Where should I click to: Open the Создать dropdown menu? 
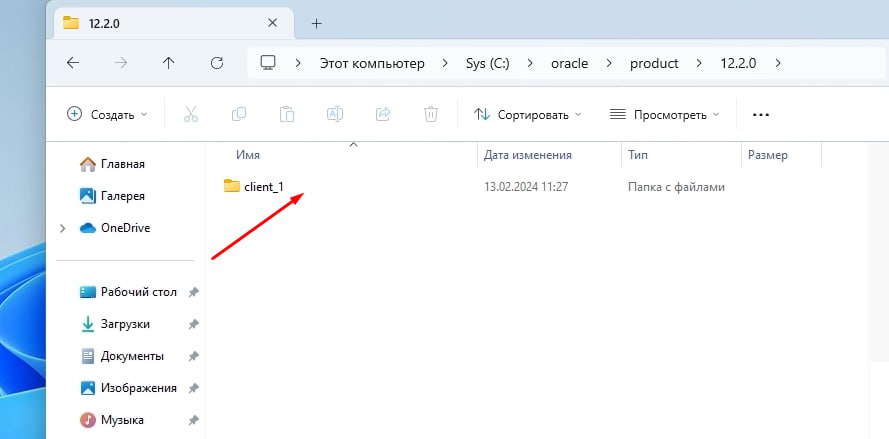click(x=107, y=115)
